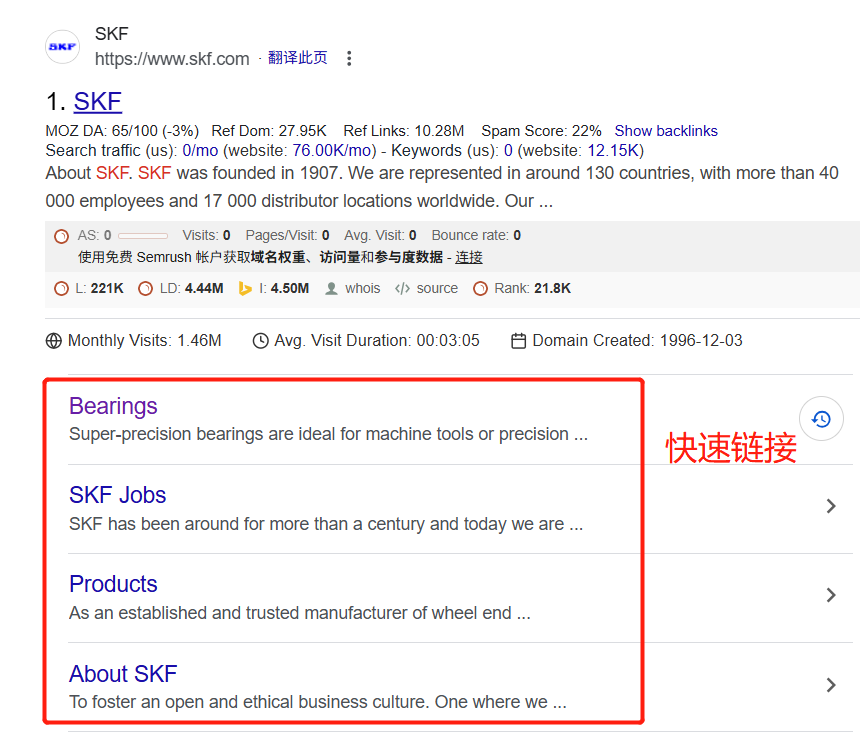The height and width of the screenshot is (741, 866).
Task: Click the 翻译此页 translate option
Action: click(x=298, y=58)
